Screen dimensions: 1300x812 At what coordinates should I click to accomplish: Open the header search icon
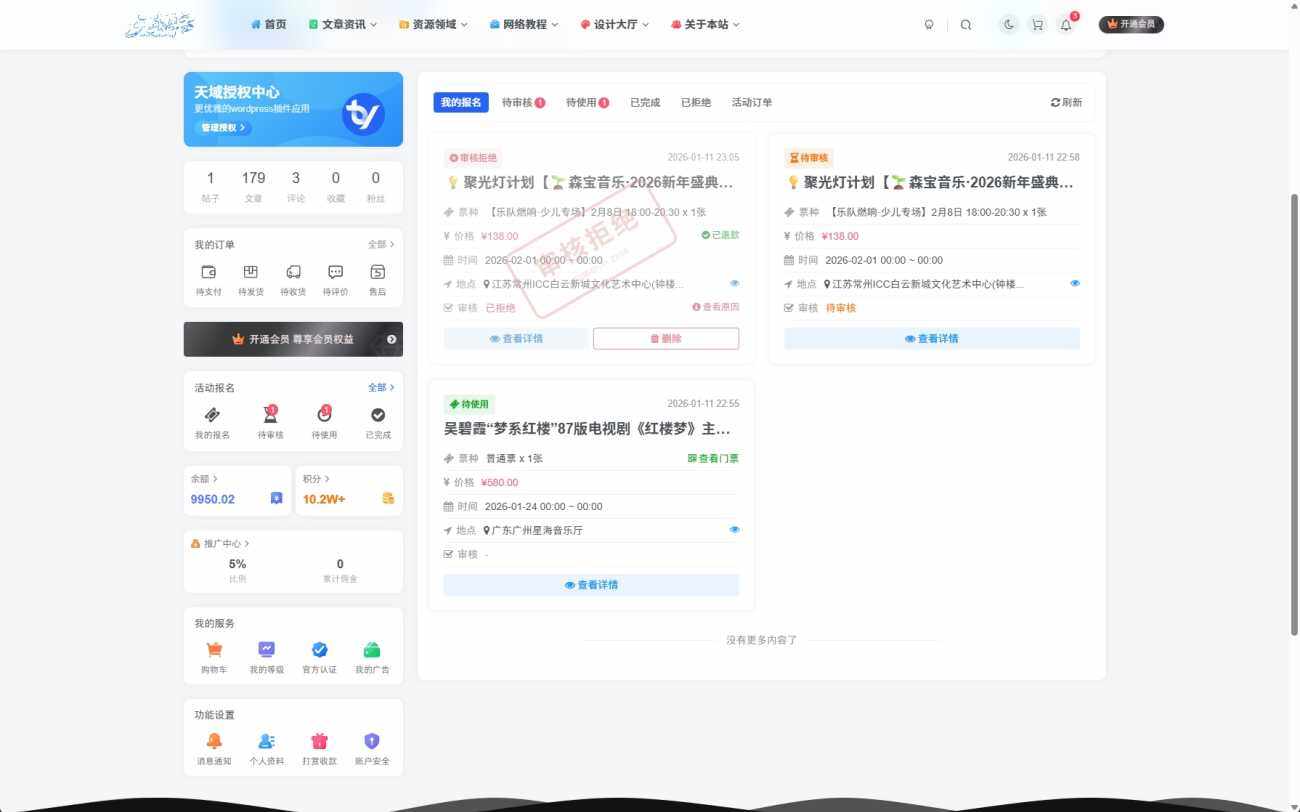click(965, 24)
